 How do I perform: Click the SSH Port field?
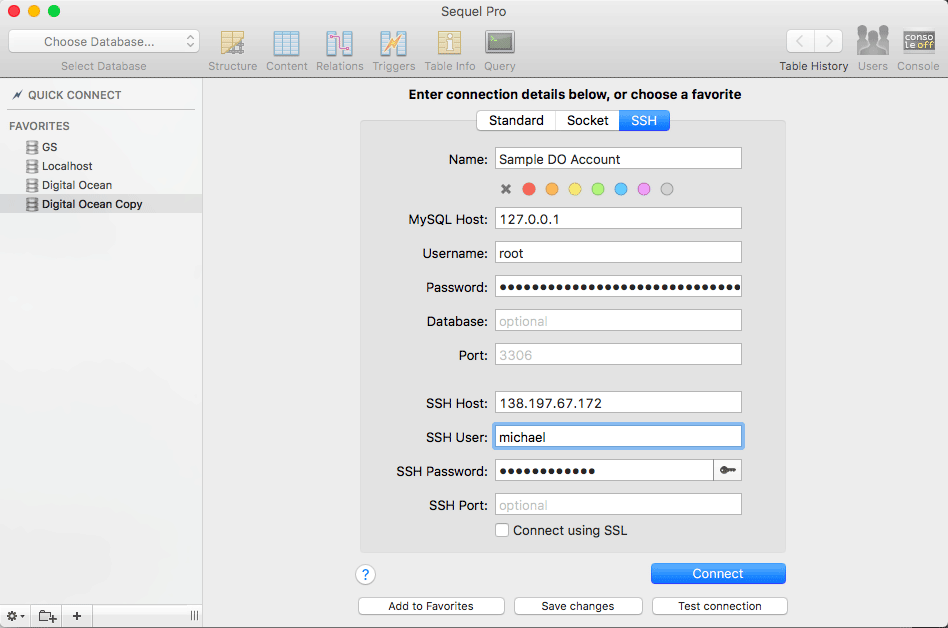618,505
